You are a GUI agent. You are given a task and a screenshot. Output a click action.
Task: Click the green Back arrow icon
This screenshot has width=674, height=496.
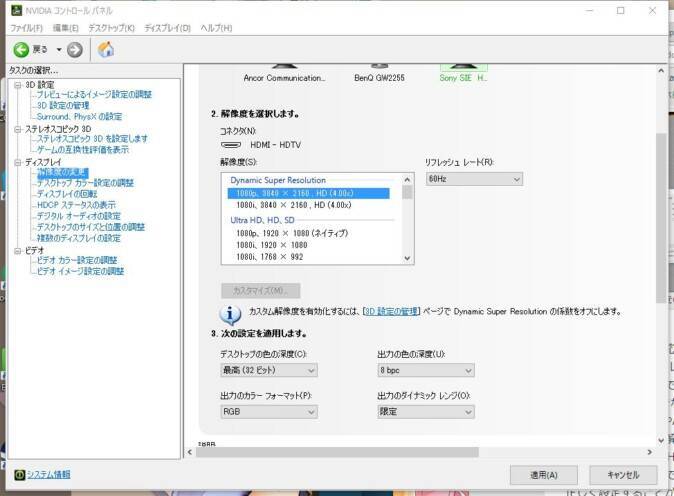click(x=21, y=50)
